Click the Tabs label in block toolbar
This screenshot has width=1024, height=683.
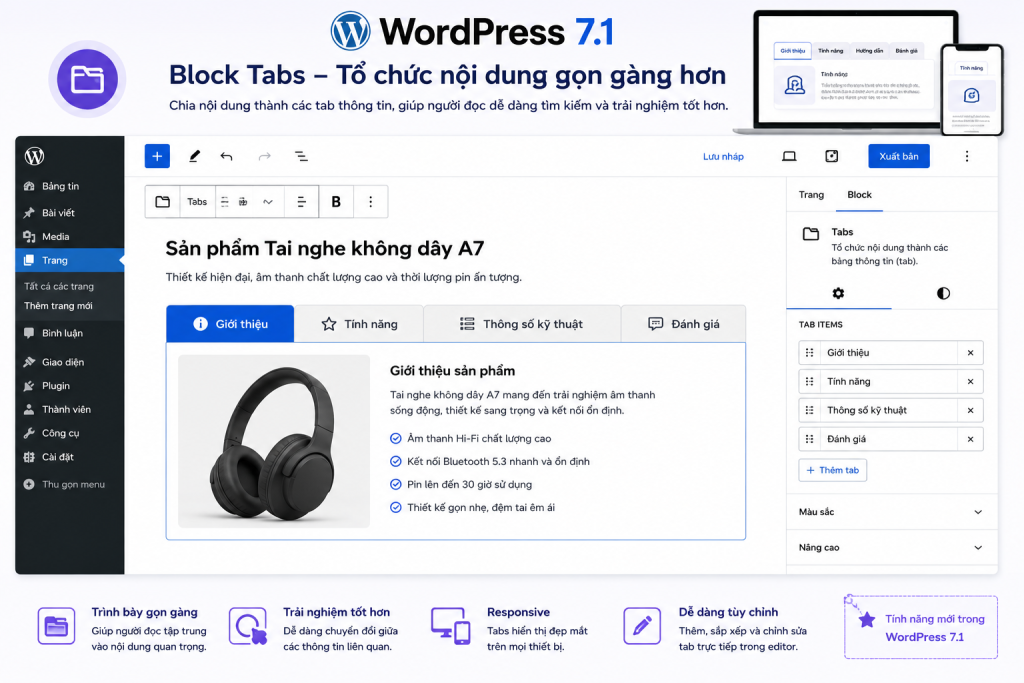click(197, 202)
